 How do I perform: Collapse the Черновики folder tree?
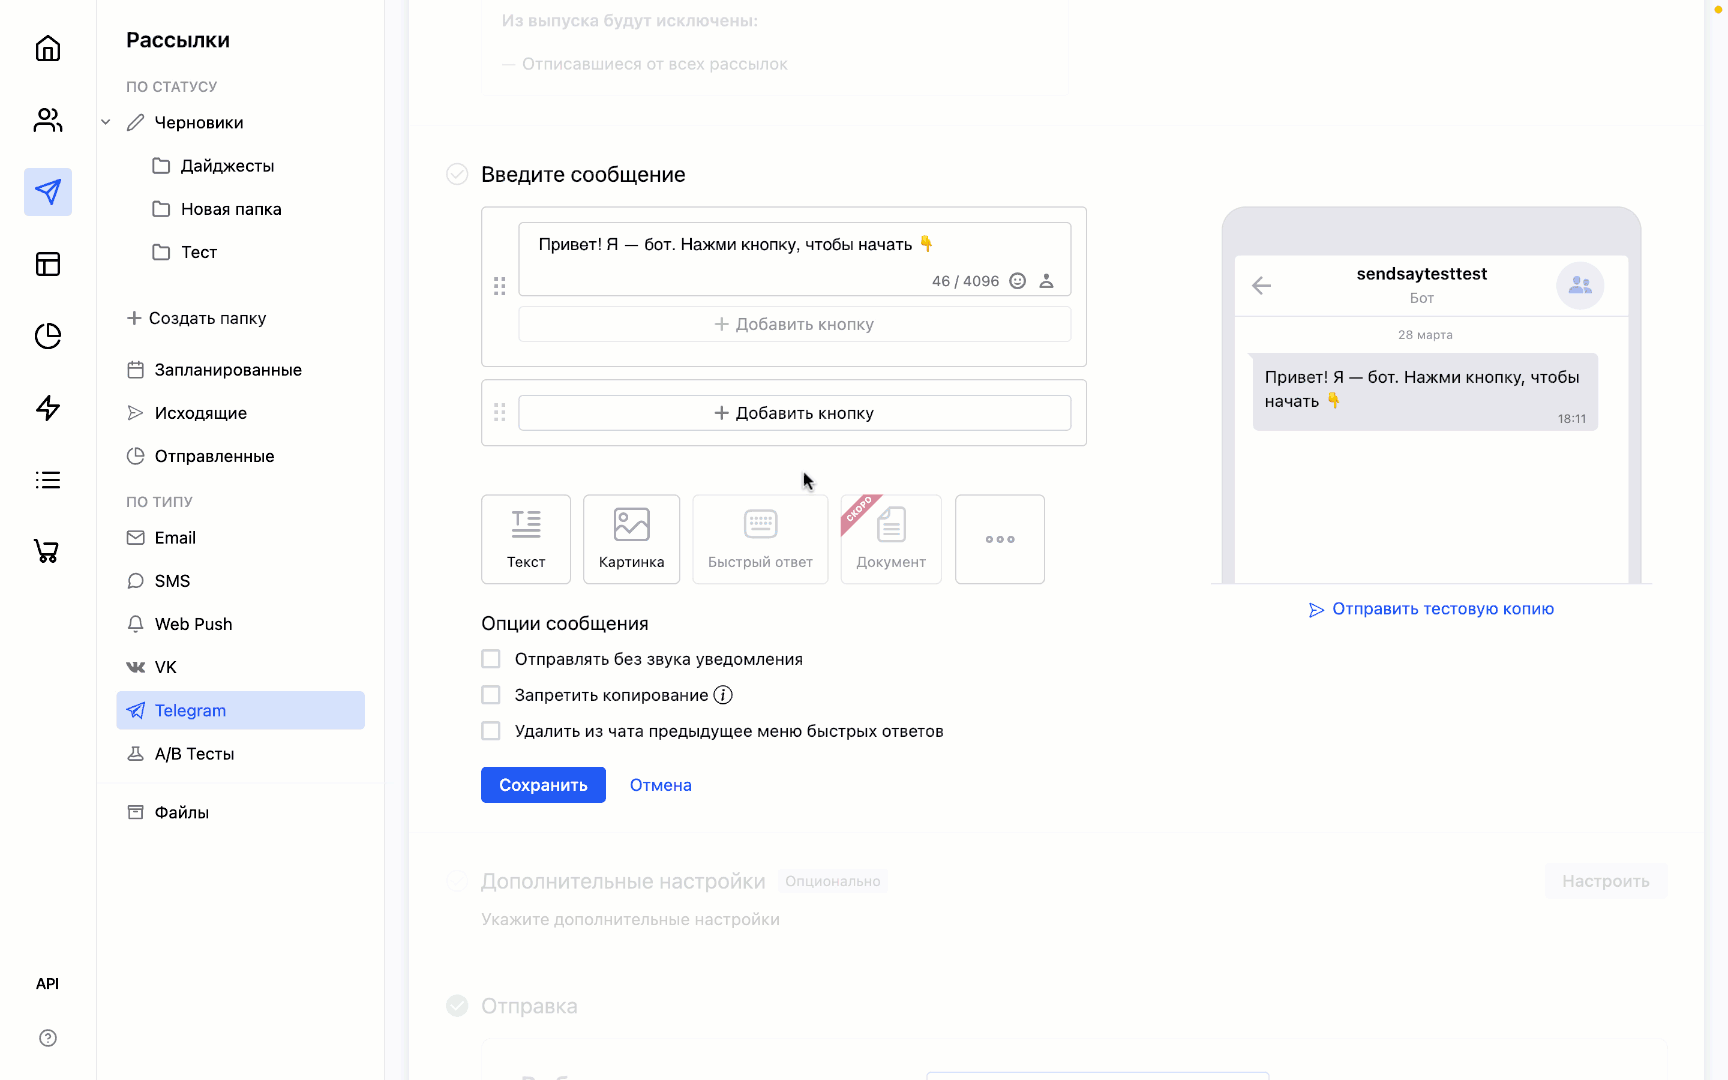tap(106, 122)
